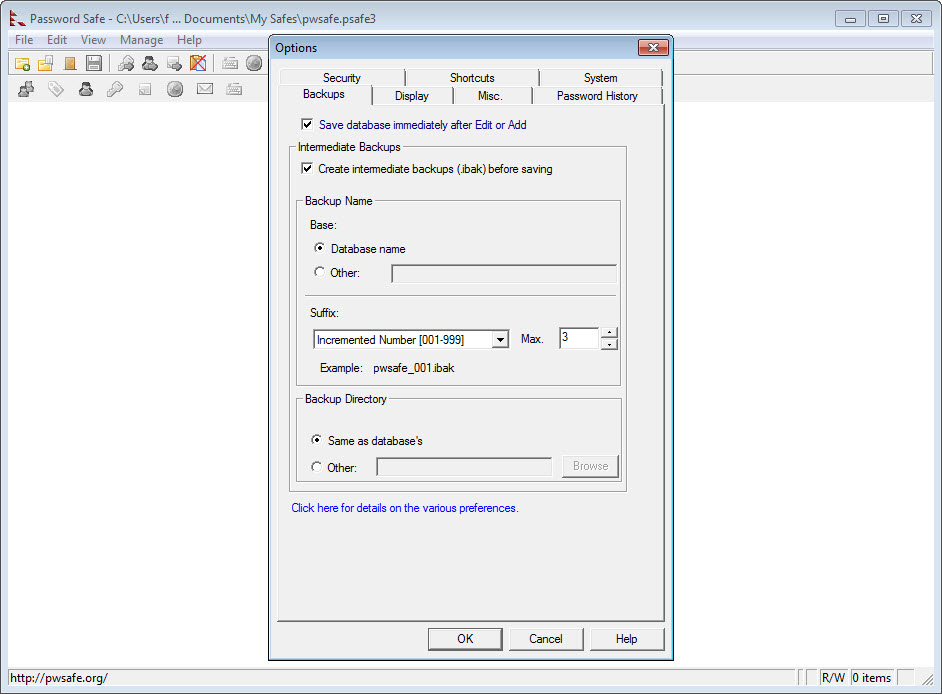The height and width of the screenshot is (694, 942).
Task: Close the Options dialog with red X
Action: 653,47
